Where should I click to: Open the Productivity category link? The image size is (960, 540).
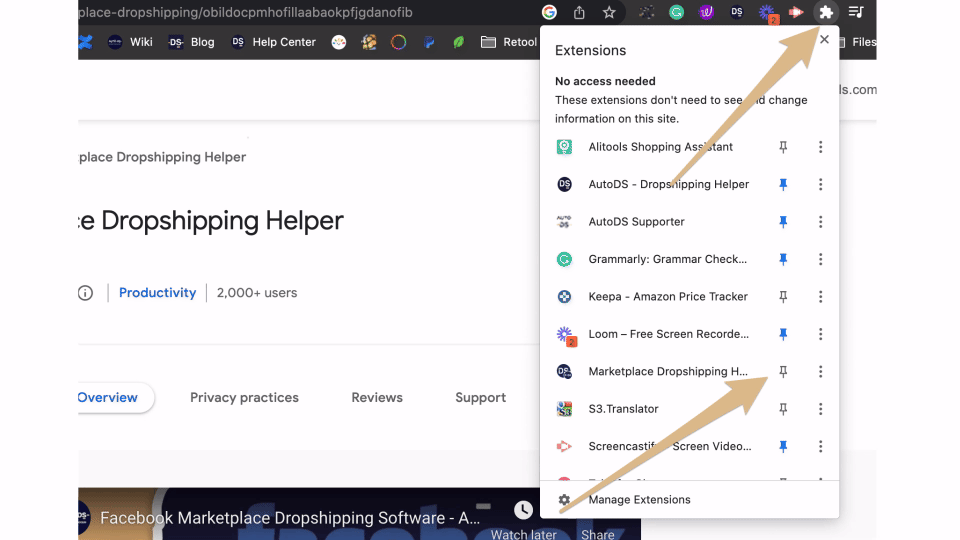pos(157,293)
